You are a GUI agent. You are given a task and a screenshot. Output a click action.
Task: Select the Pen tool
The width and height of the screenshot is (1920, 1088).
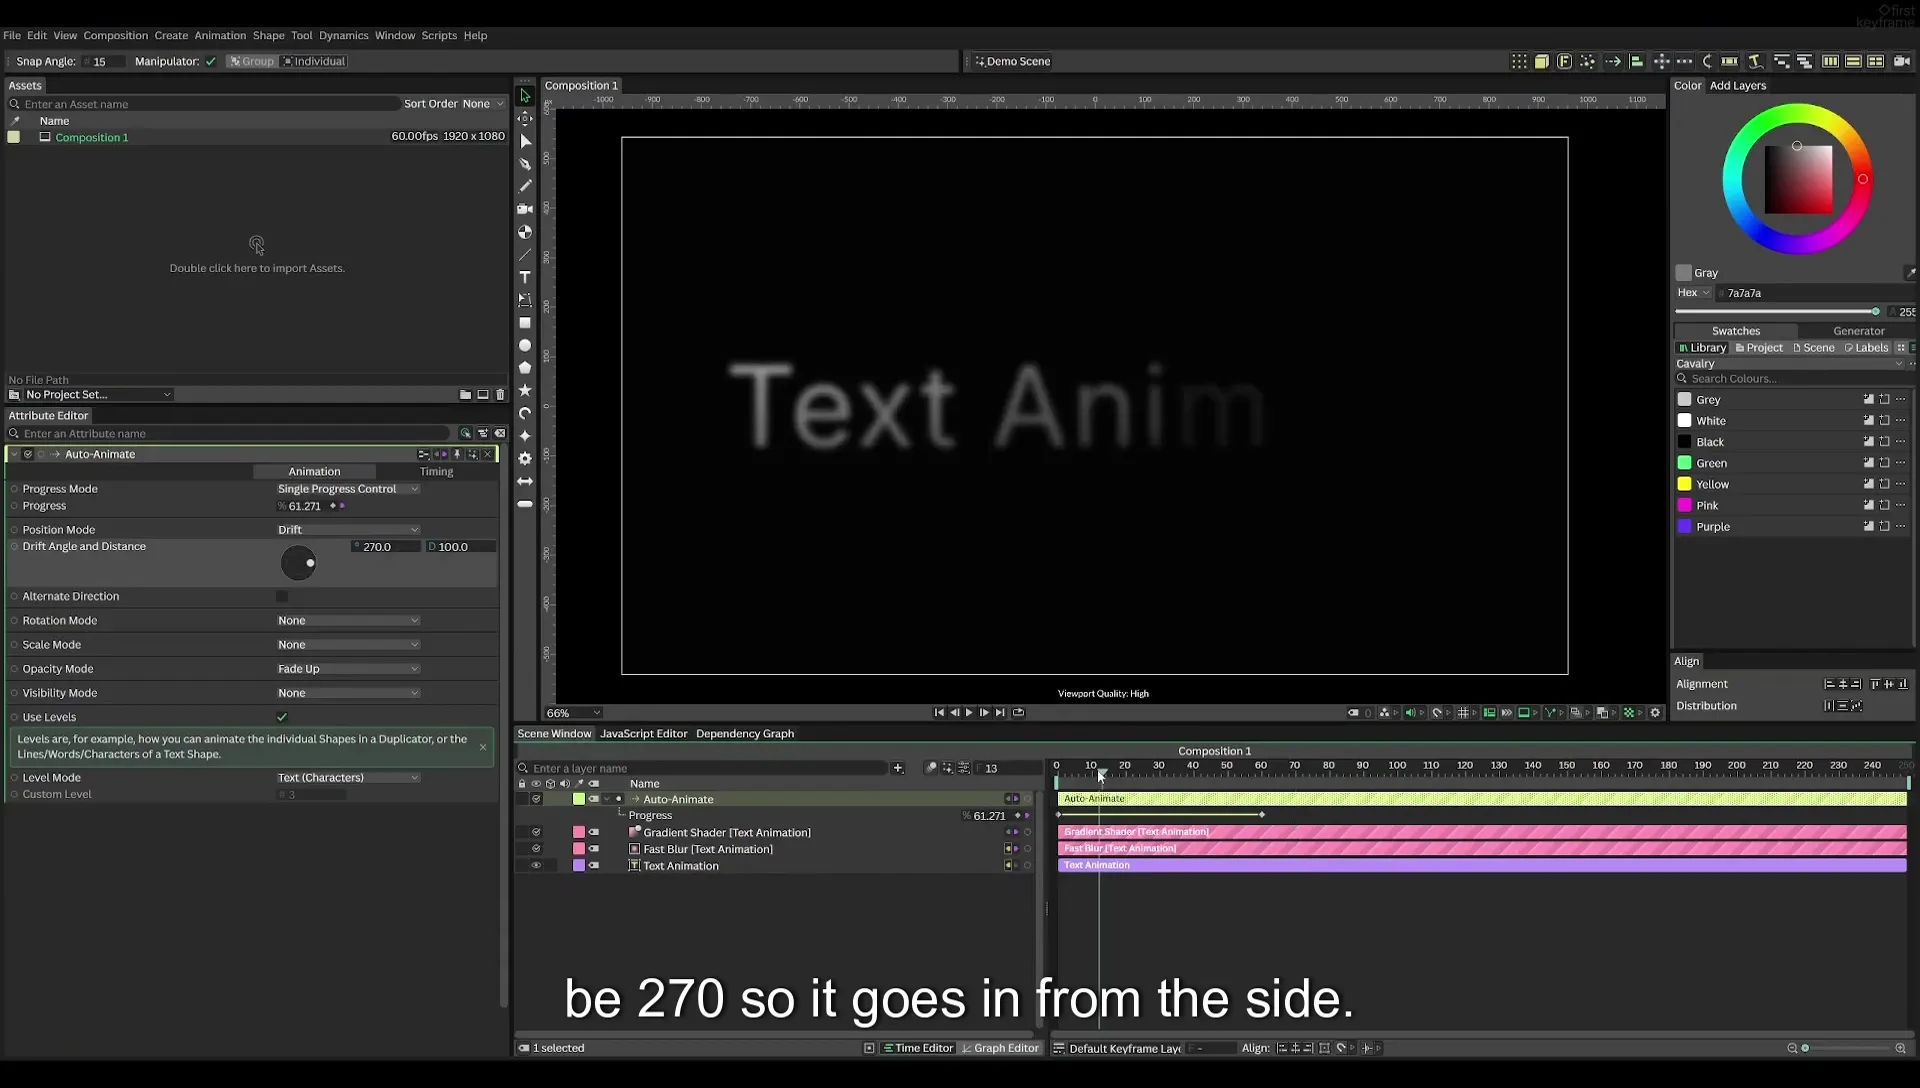click(x=525, y=164)
